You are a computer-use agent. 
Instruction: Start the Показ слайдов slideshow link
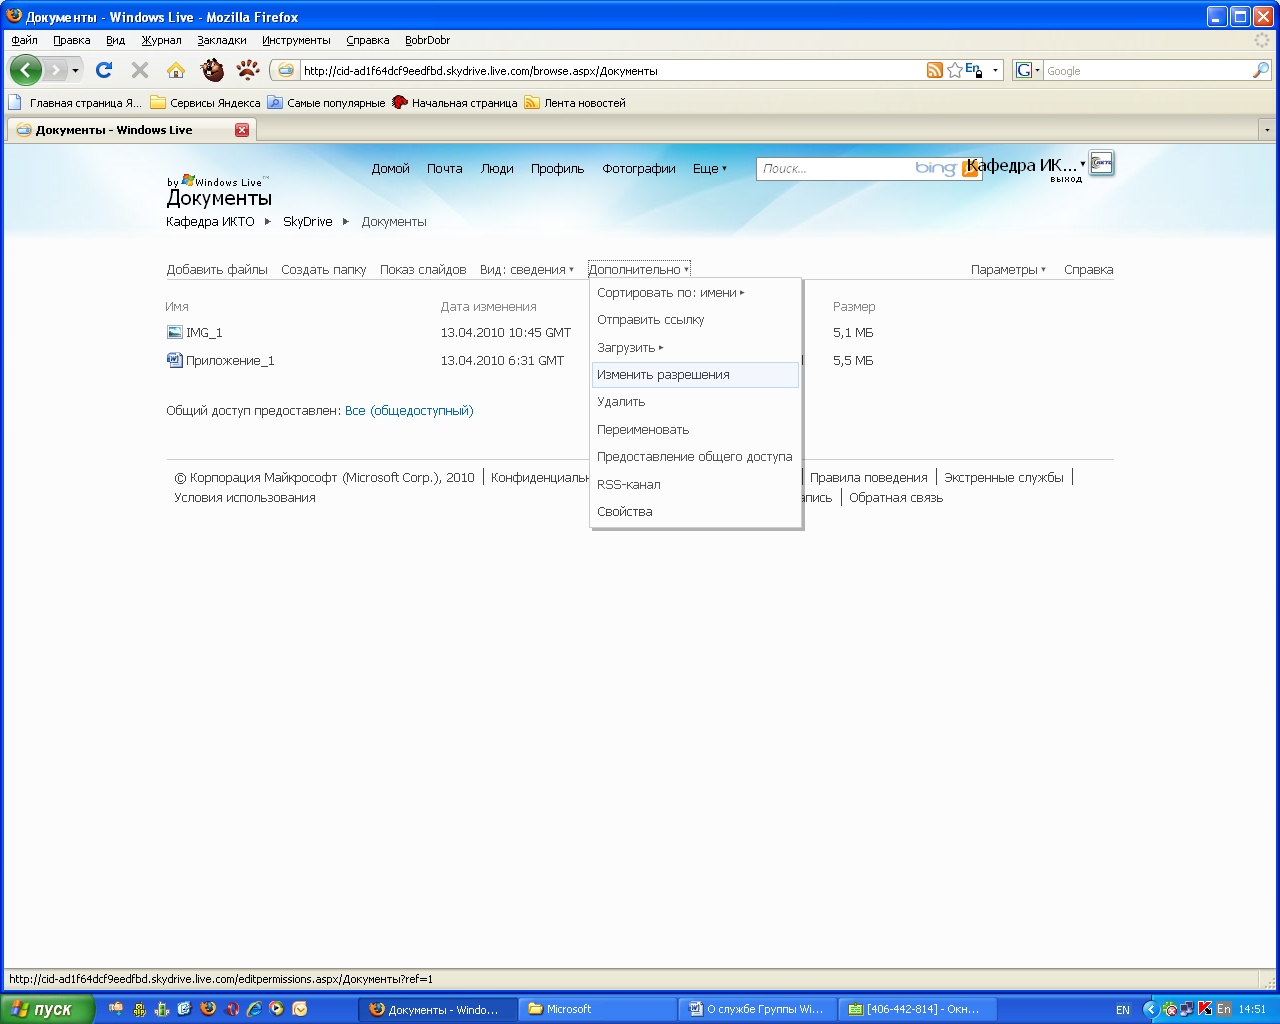pos(423,270)
